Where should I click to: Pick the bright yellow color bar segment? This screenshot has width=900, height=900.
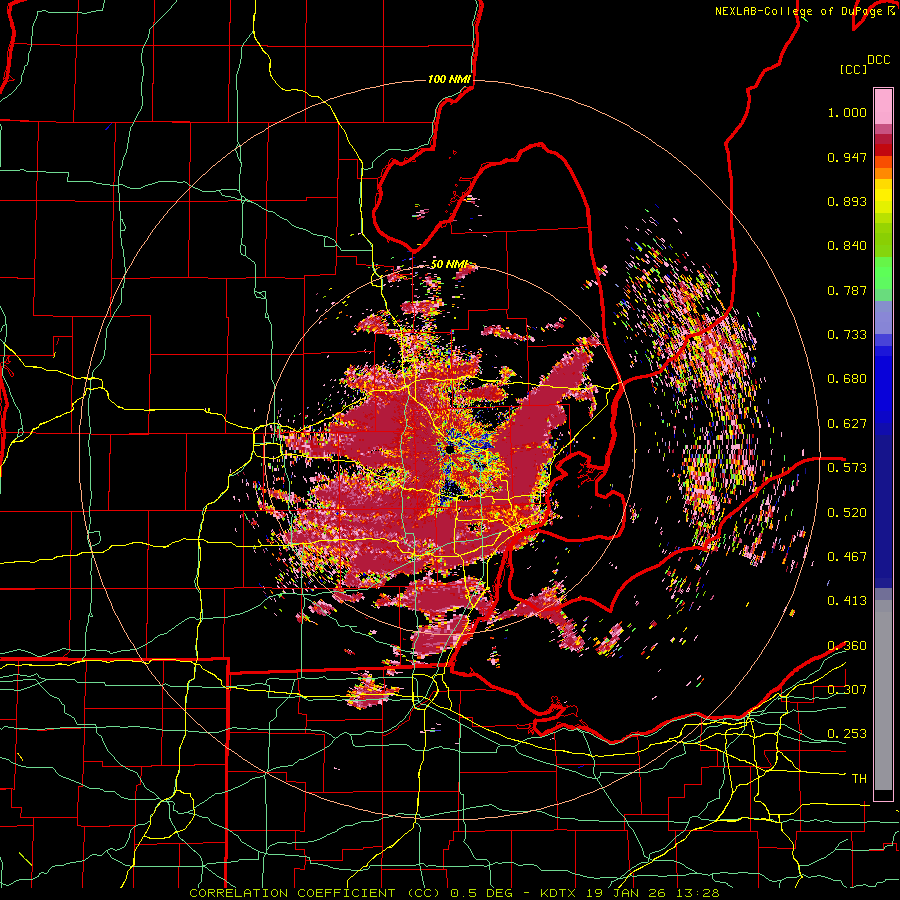(x=883, y=197)
